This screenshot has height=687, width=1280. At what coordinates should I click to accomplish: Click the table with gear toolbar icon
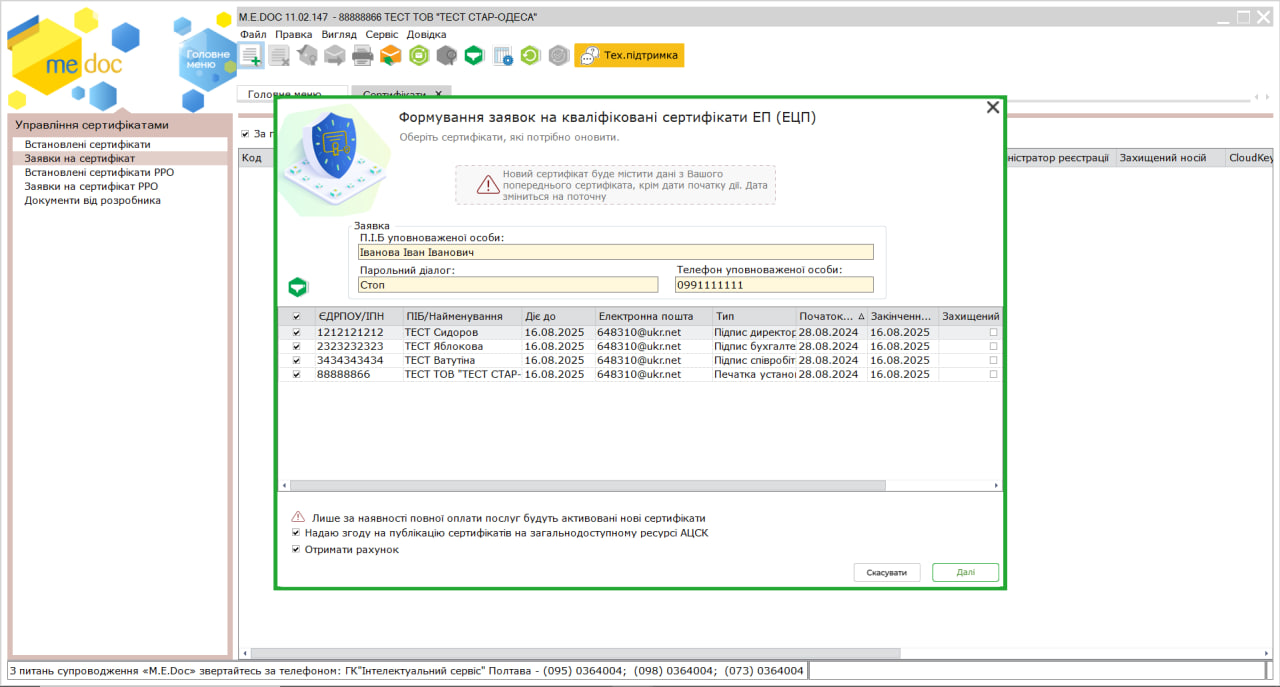(503, 56)
